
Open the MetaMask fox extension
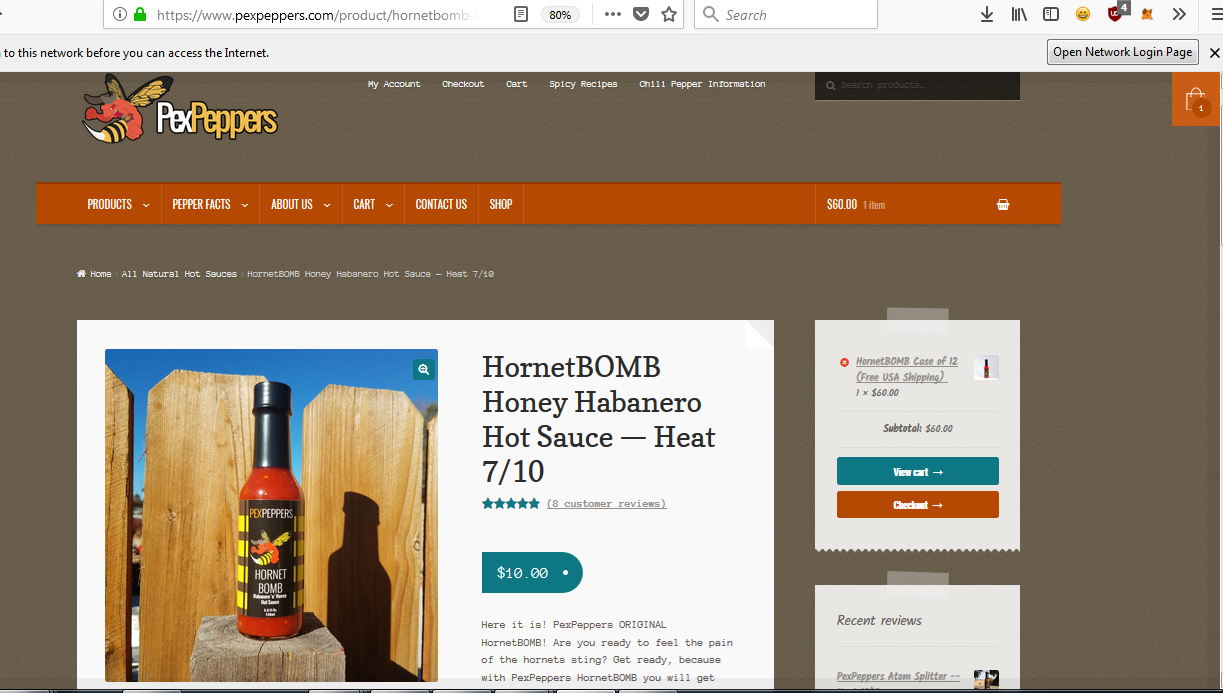(1148, 14)
